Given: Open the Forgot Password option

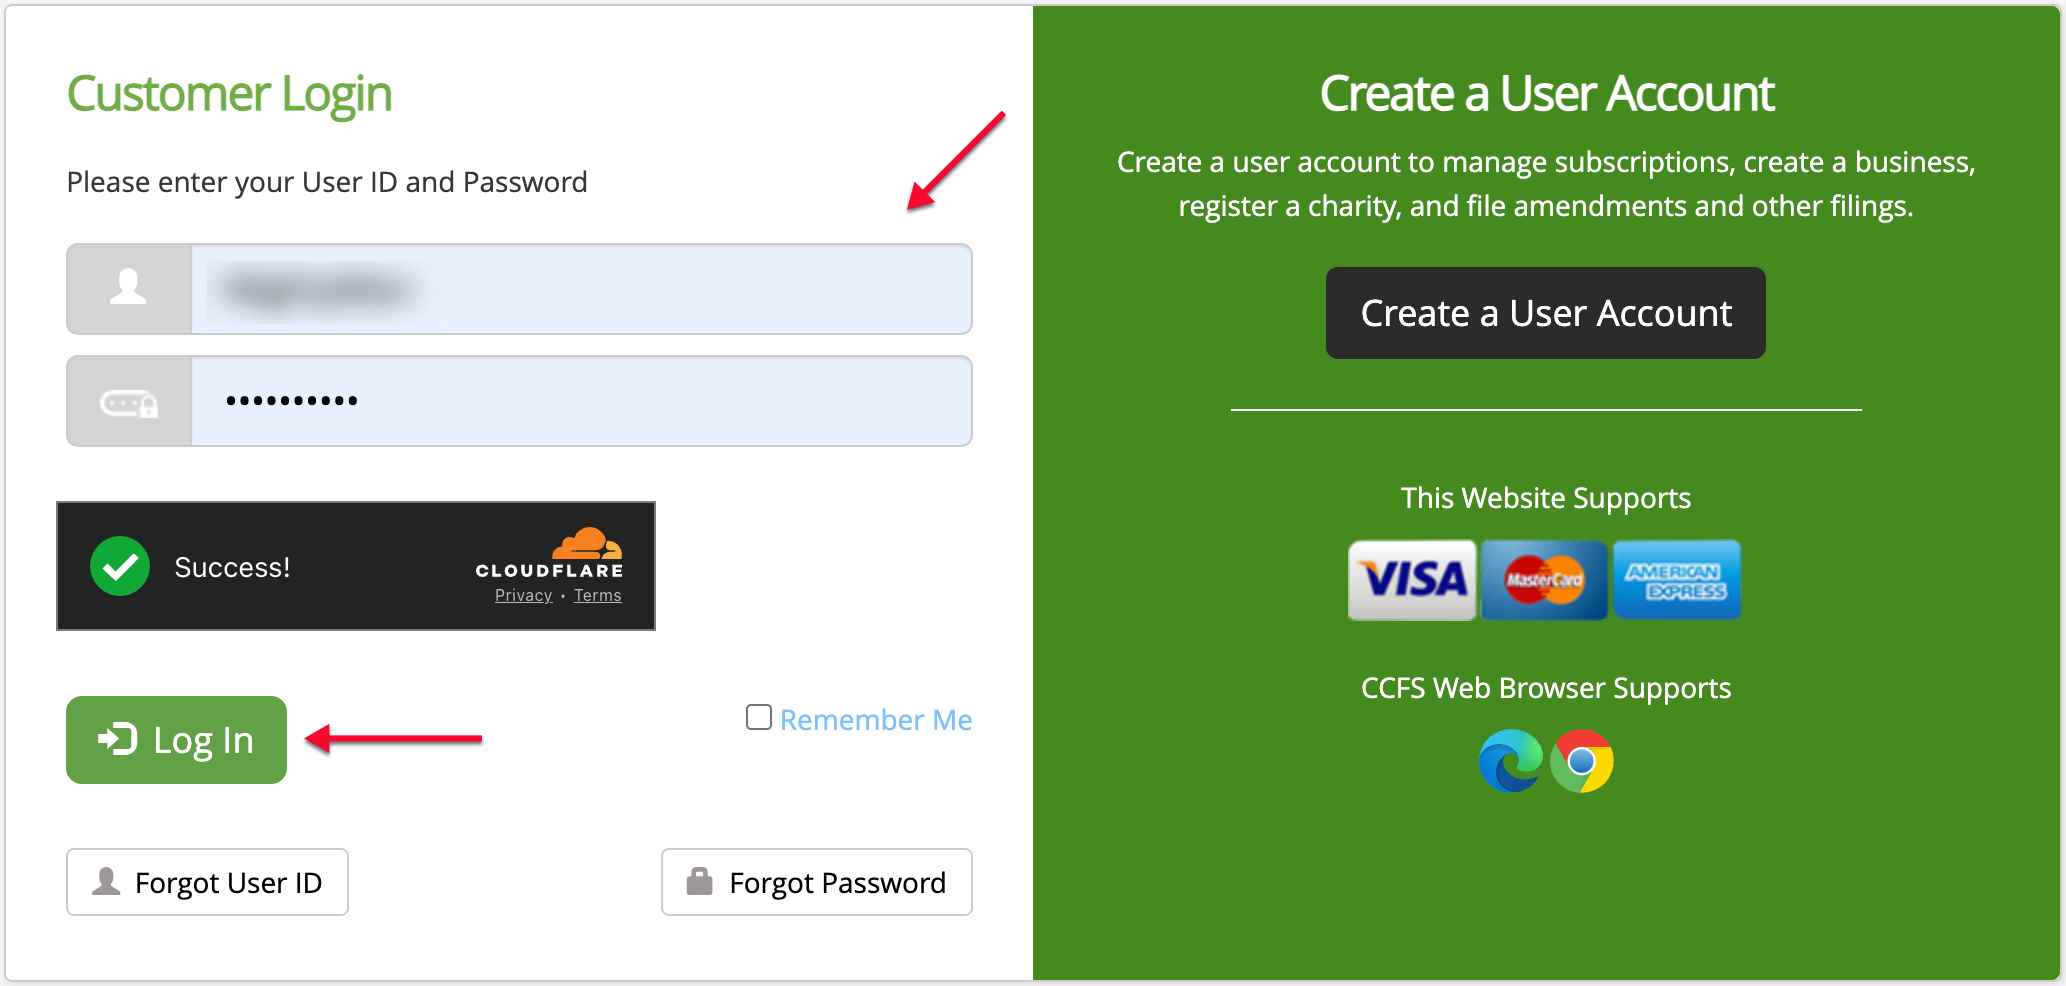Looking at the screenshot, I should click(817, 882).
